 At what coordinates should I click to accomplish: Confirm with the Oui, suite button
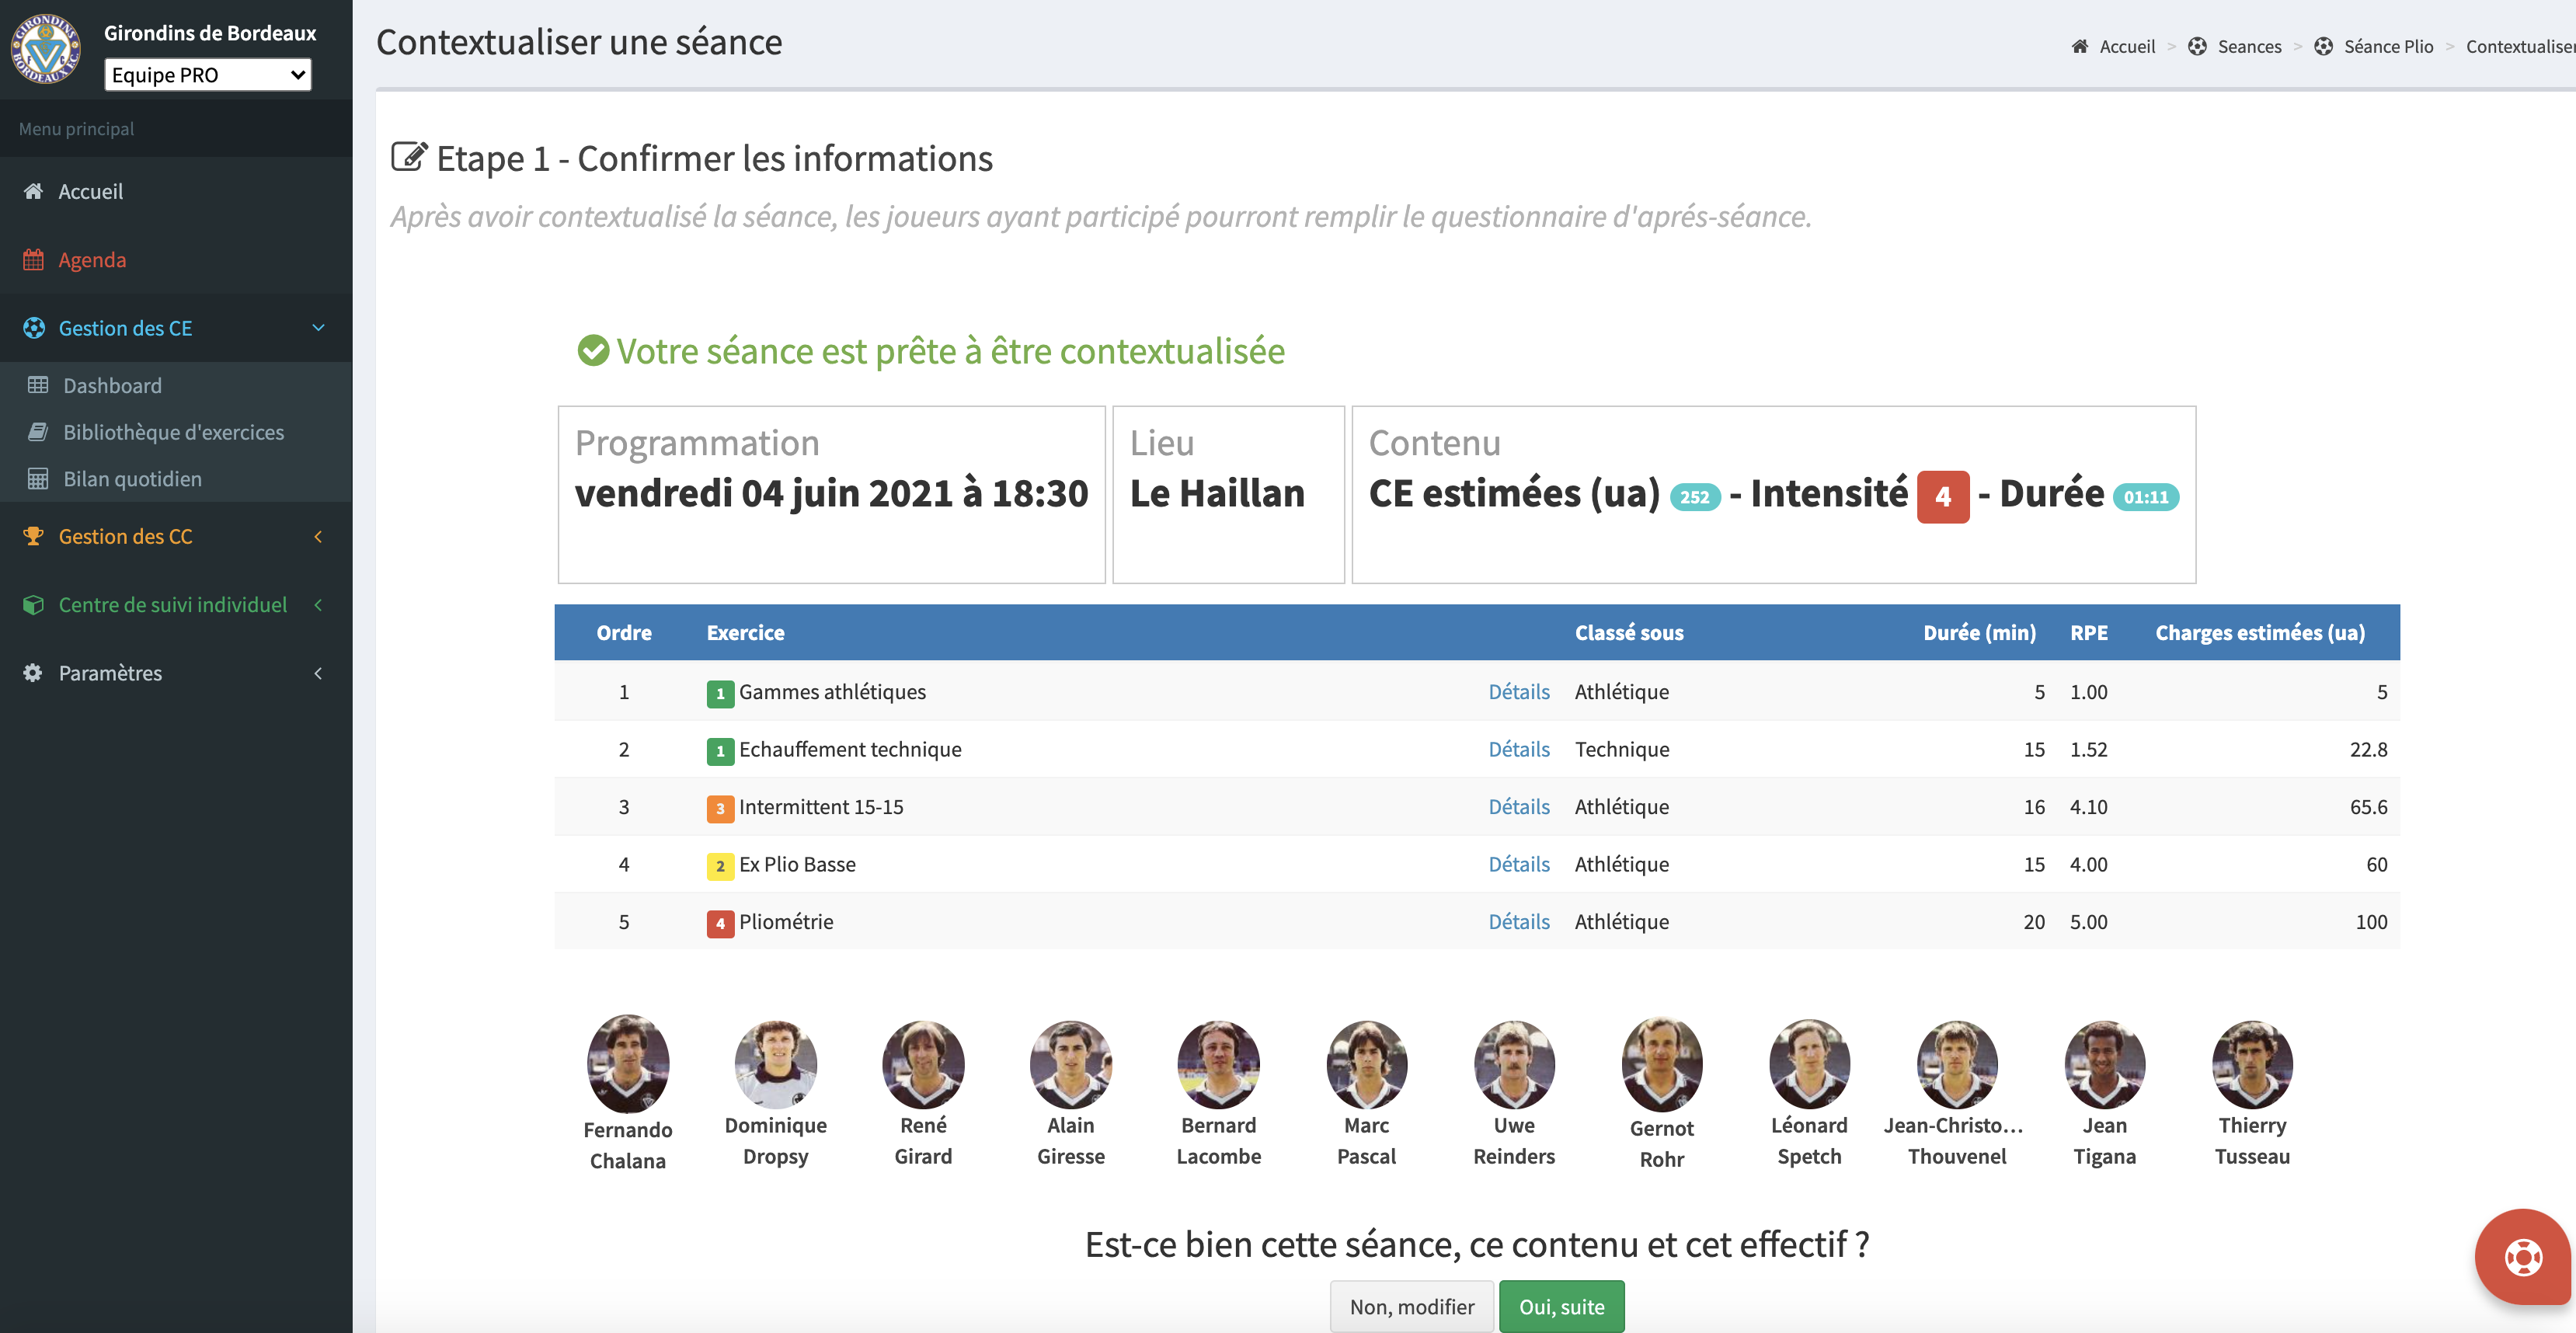1562,1306
